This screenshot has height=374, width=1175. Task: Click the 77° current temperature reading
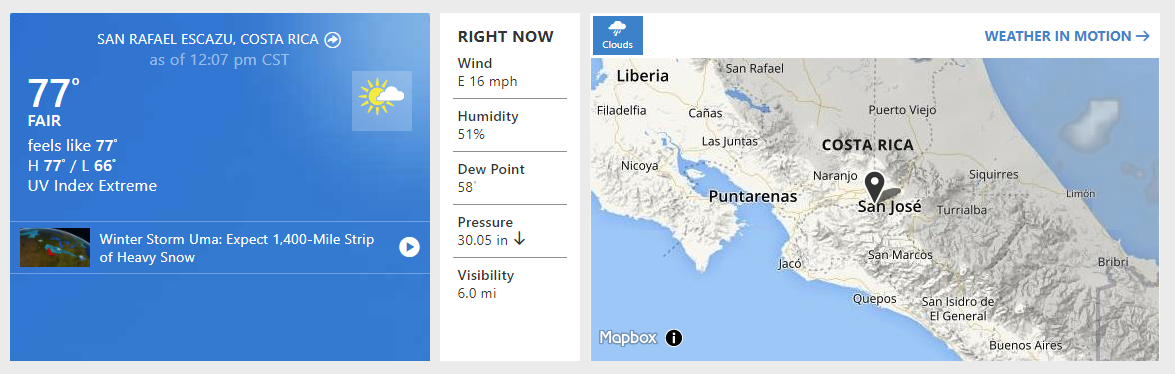(54, 93)
